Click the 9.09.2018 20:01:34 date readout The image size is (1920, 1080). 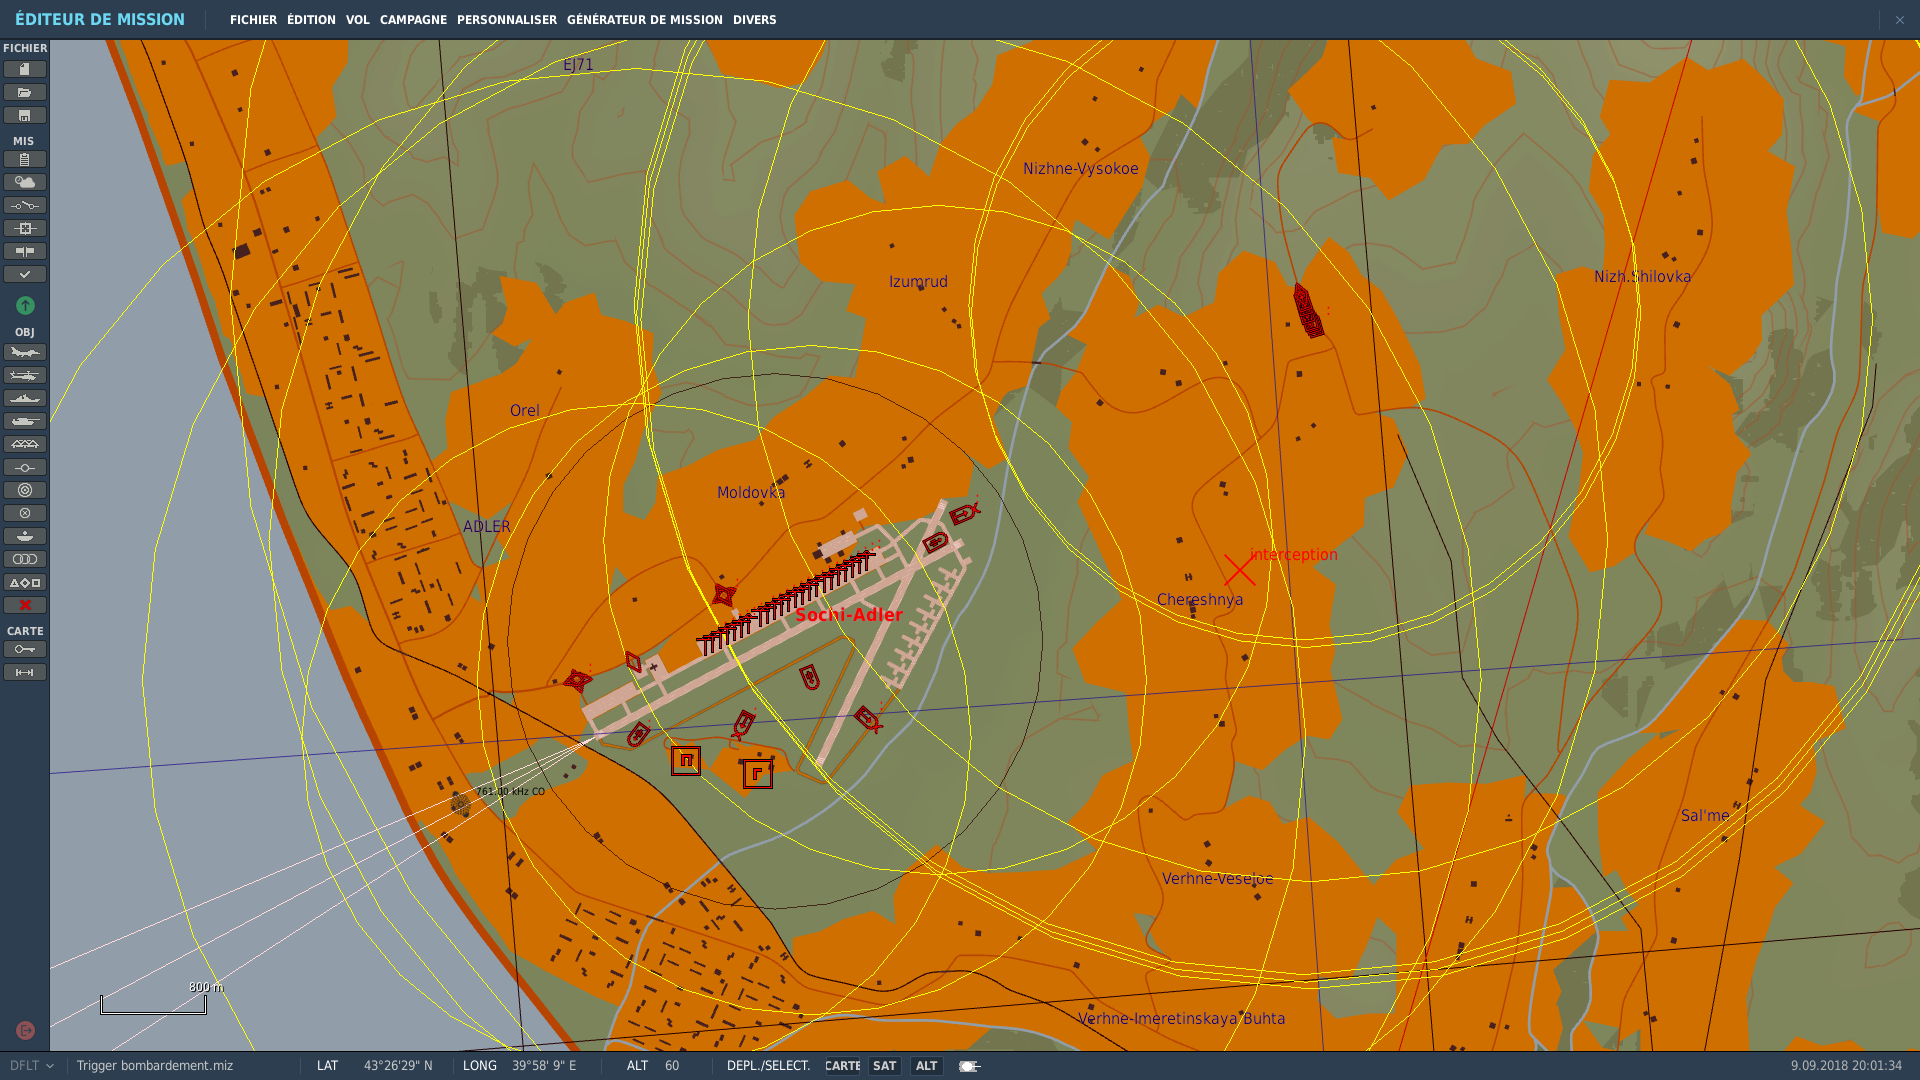click(x=1846, y=1066)
